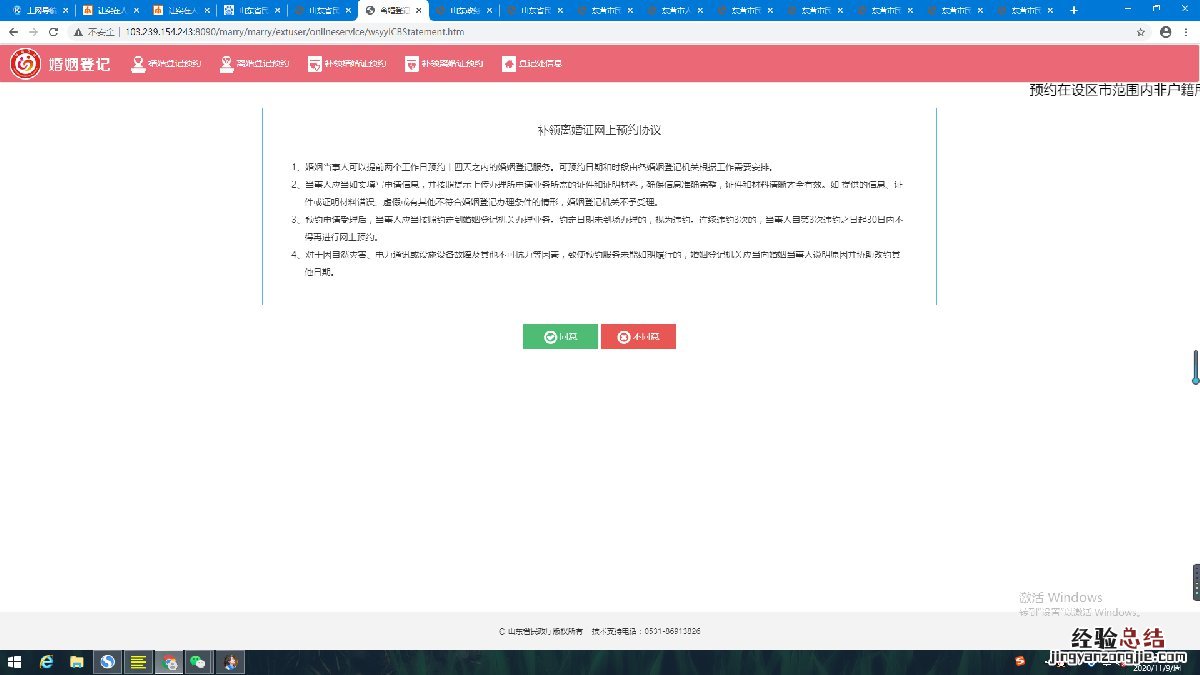Open the last pinned taskbar app icon

pos(230,662)
